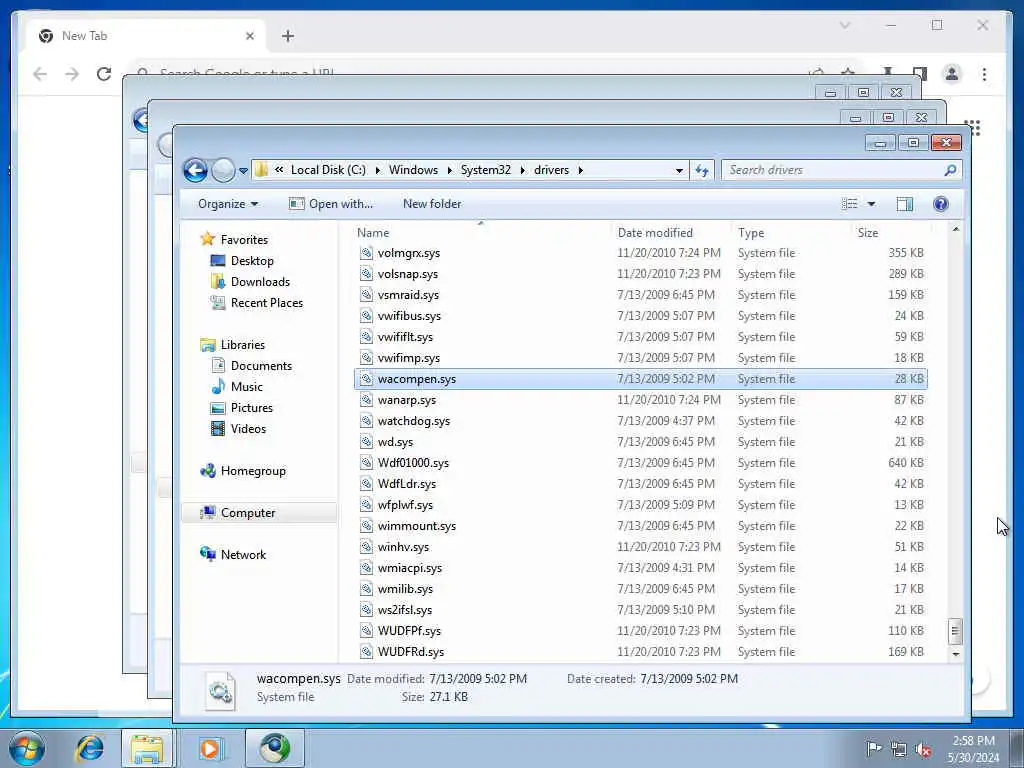The width and height of the screenshot is (1024, 768).
Task: Open the Videos library
Action: tap(248, 428)
